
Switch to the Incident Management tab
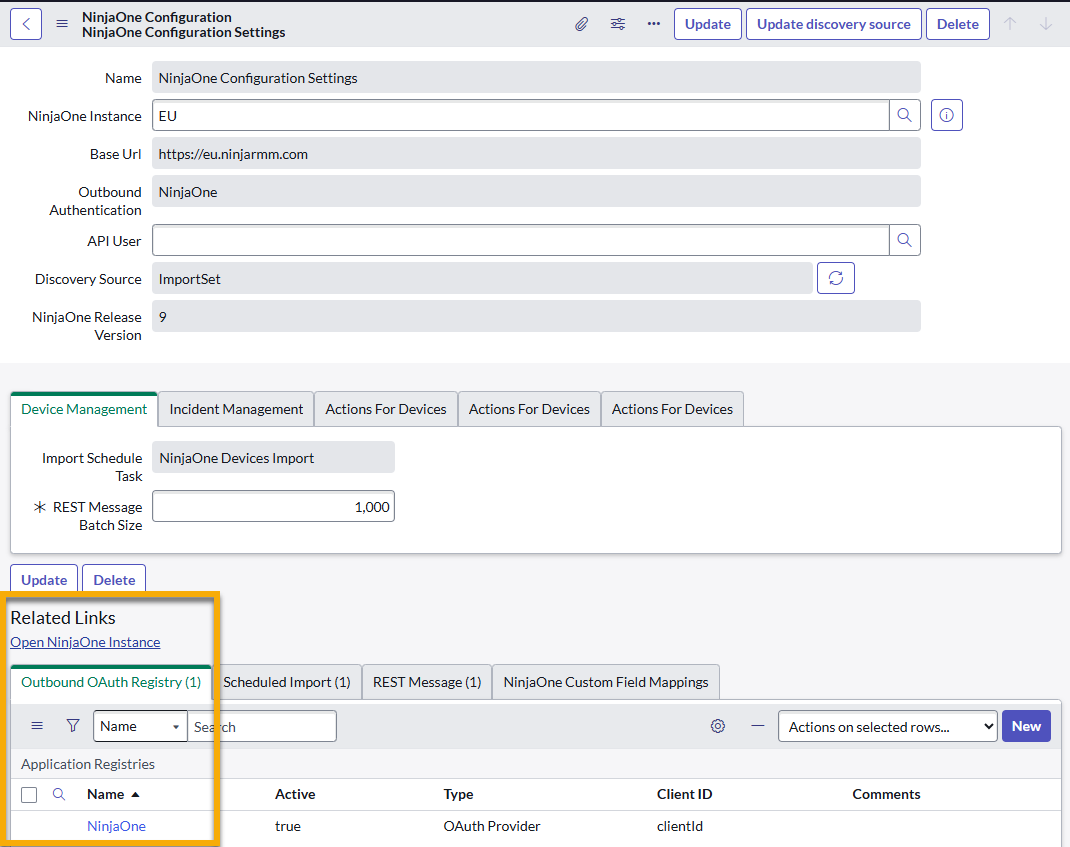tap(235, 409)
